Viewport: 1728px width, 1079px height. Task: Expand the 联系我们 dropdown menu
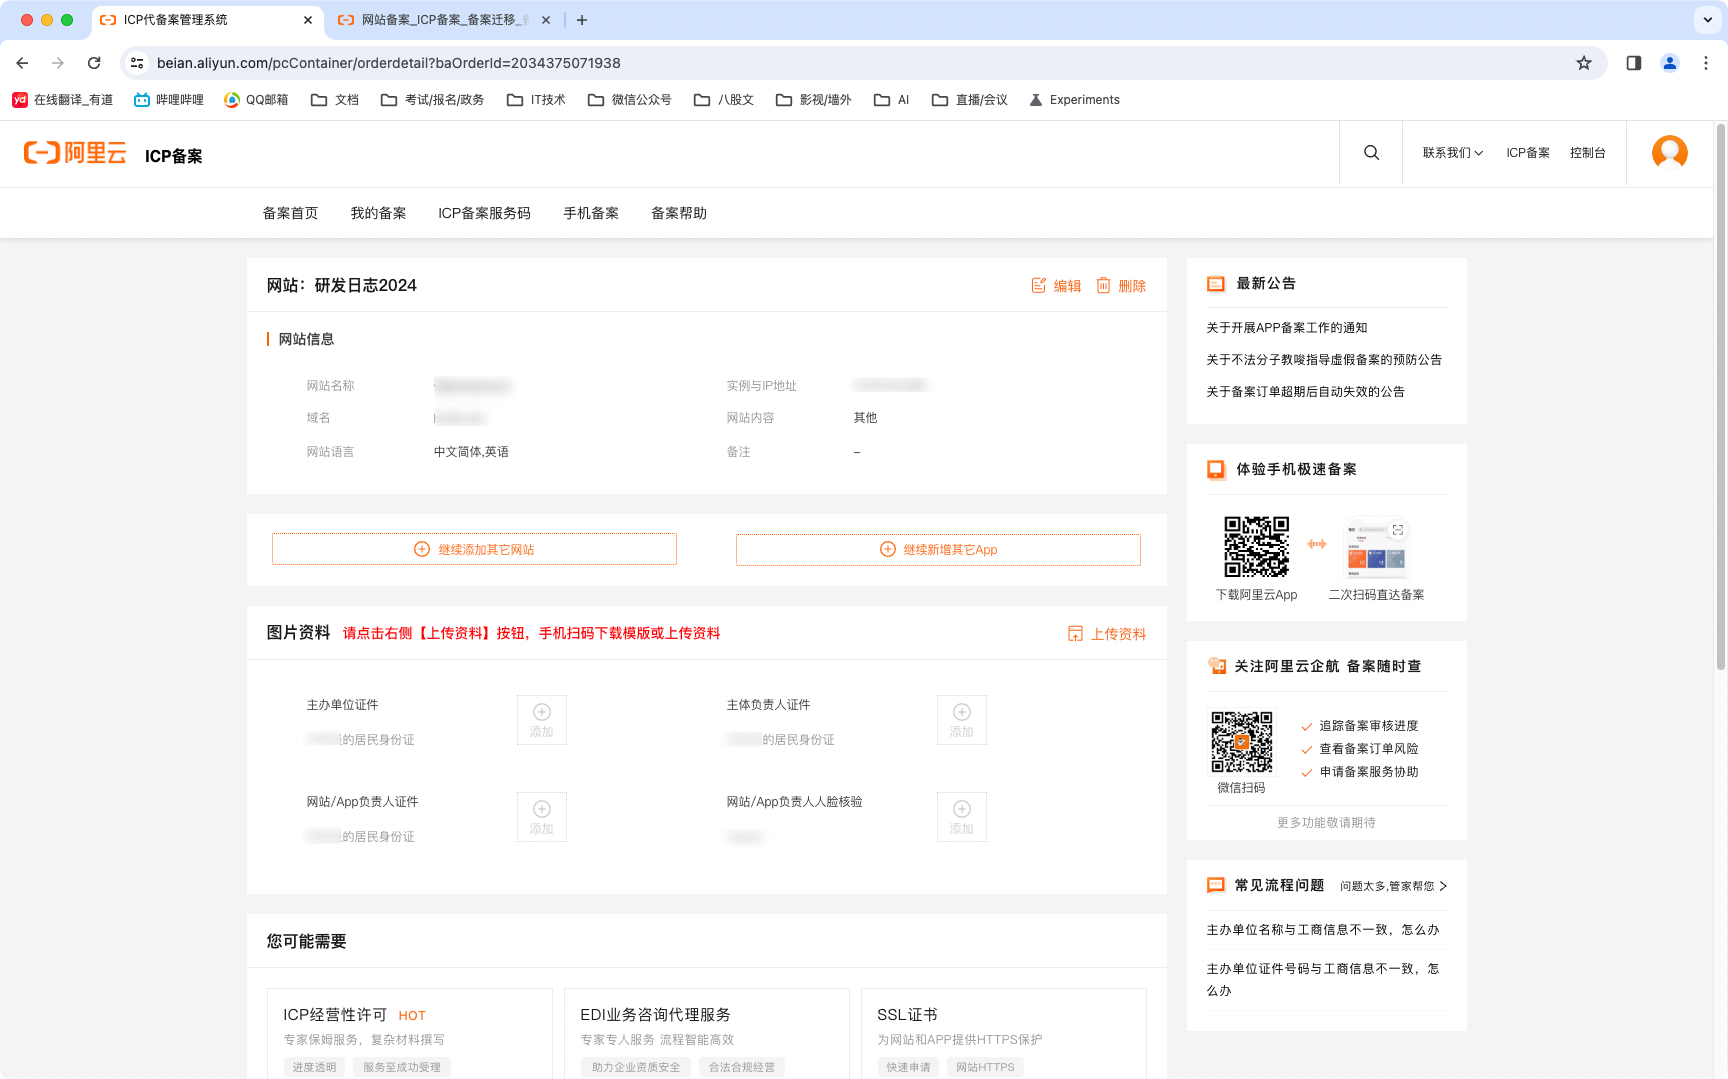[x=1452, y=153]
